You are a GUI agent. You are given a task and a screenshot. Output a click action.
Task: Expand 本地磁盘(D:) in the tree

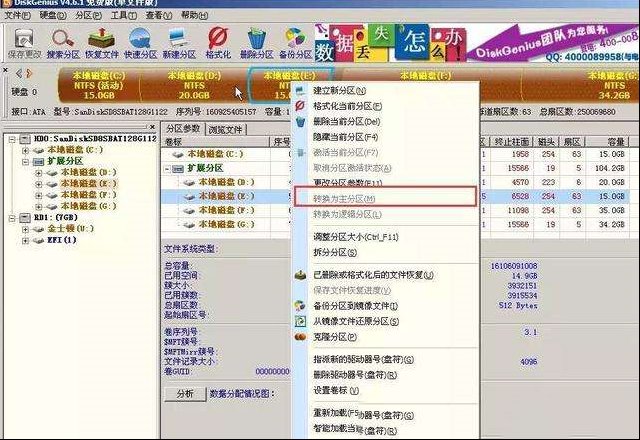(x=39, y=173)
